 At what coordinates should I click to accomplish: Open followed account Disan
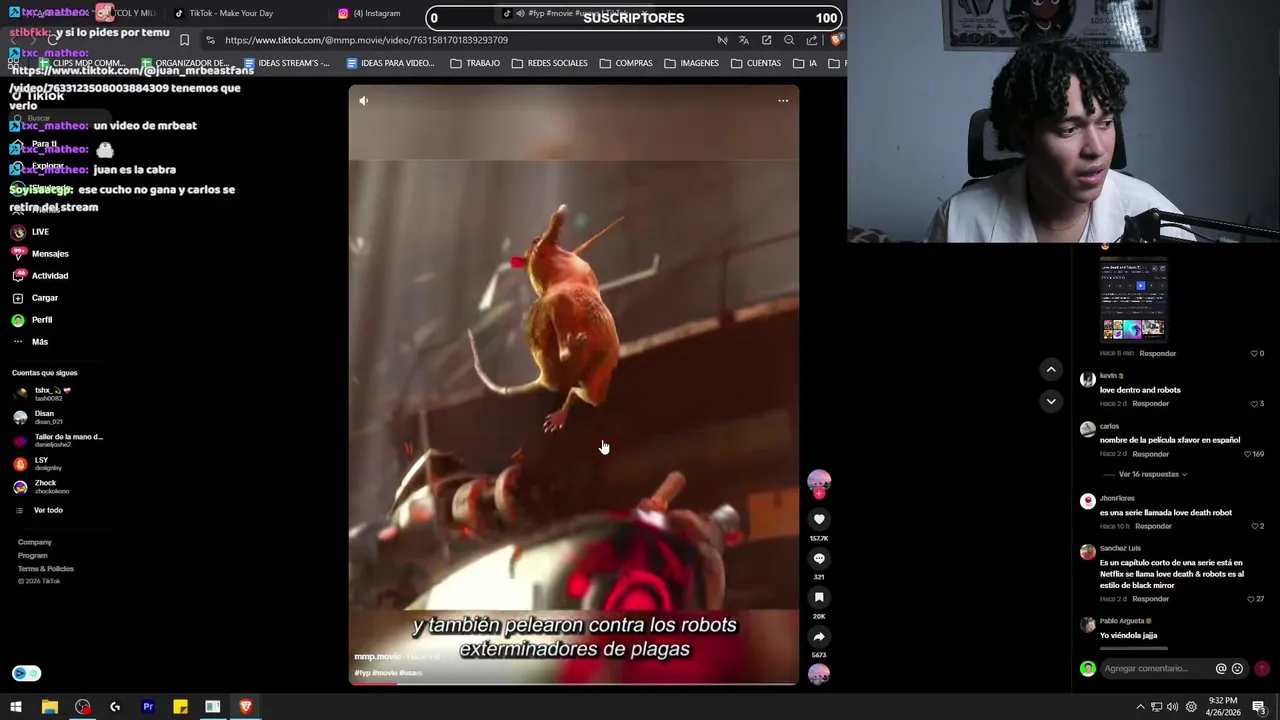coord(44,417)
